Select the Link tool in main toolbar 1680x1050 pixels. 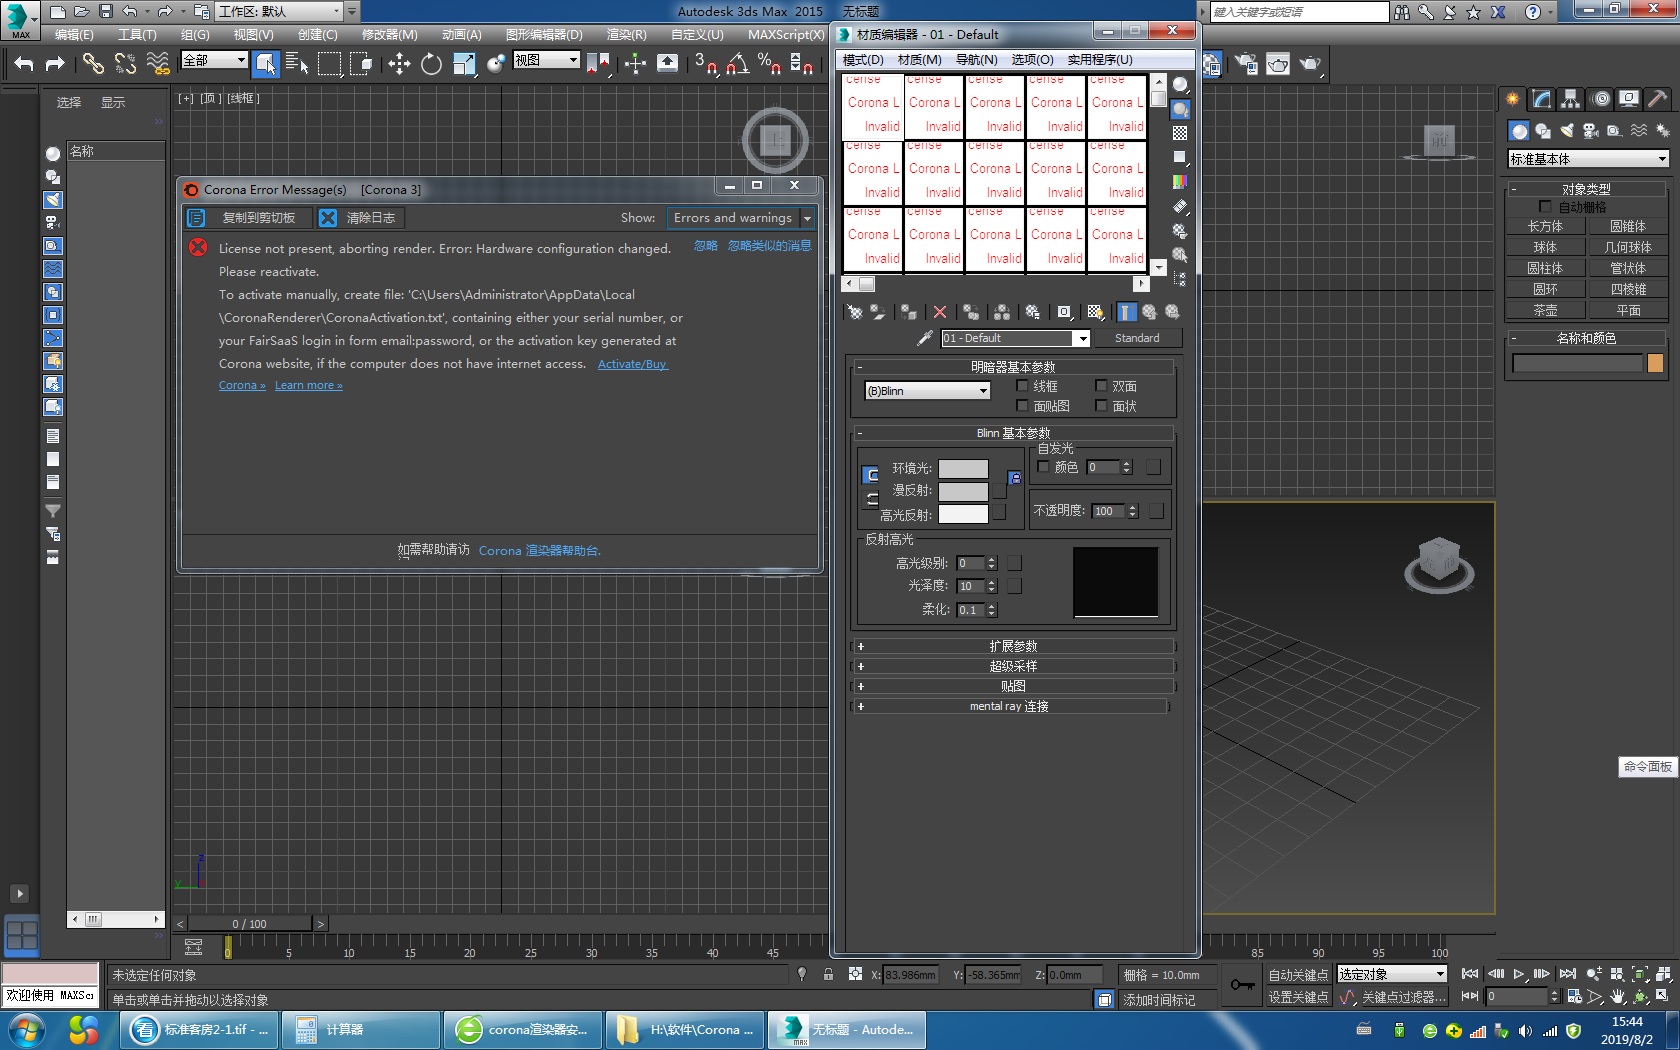point(93,64)
